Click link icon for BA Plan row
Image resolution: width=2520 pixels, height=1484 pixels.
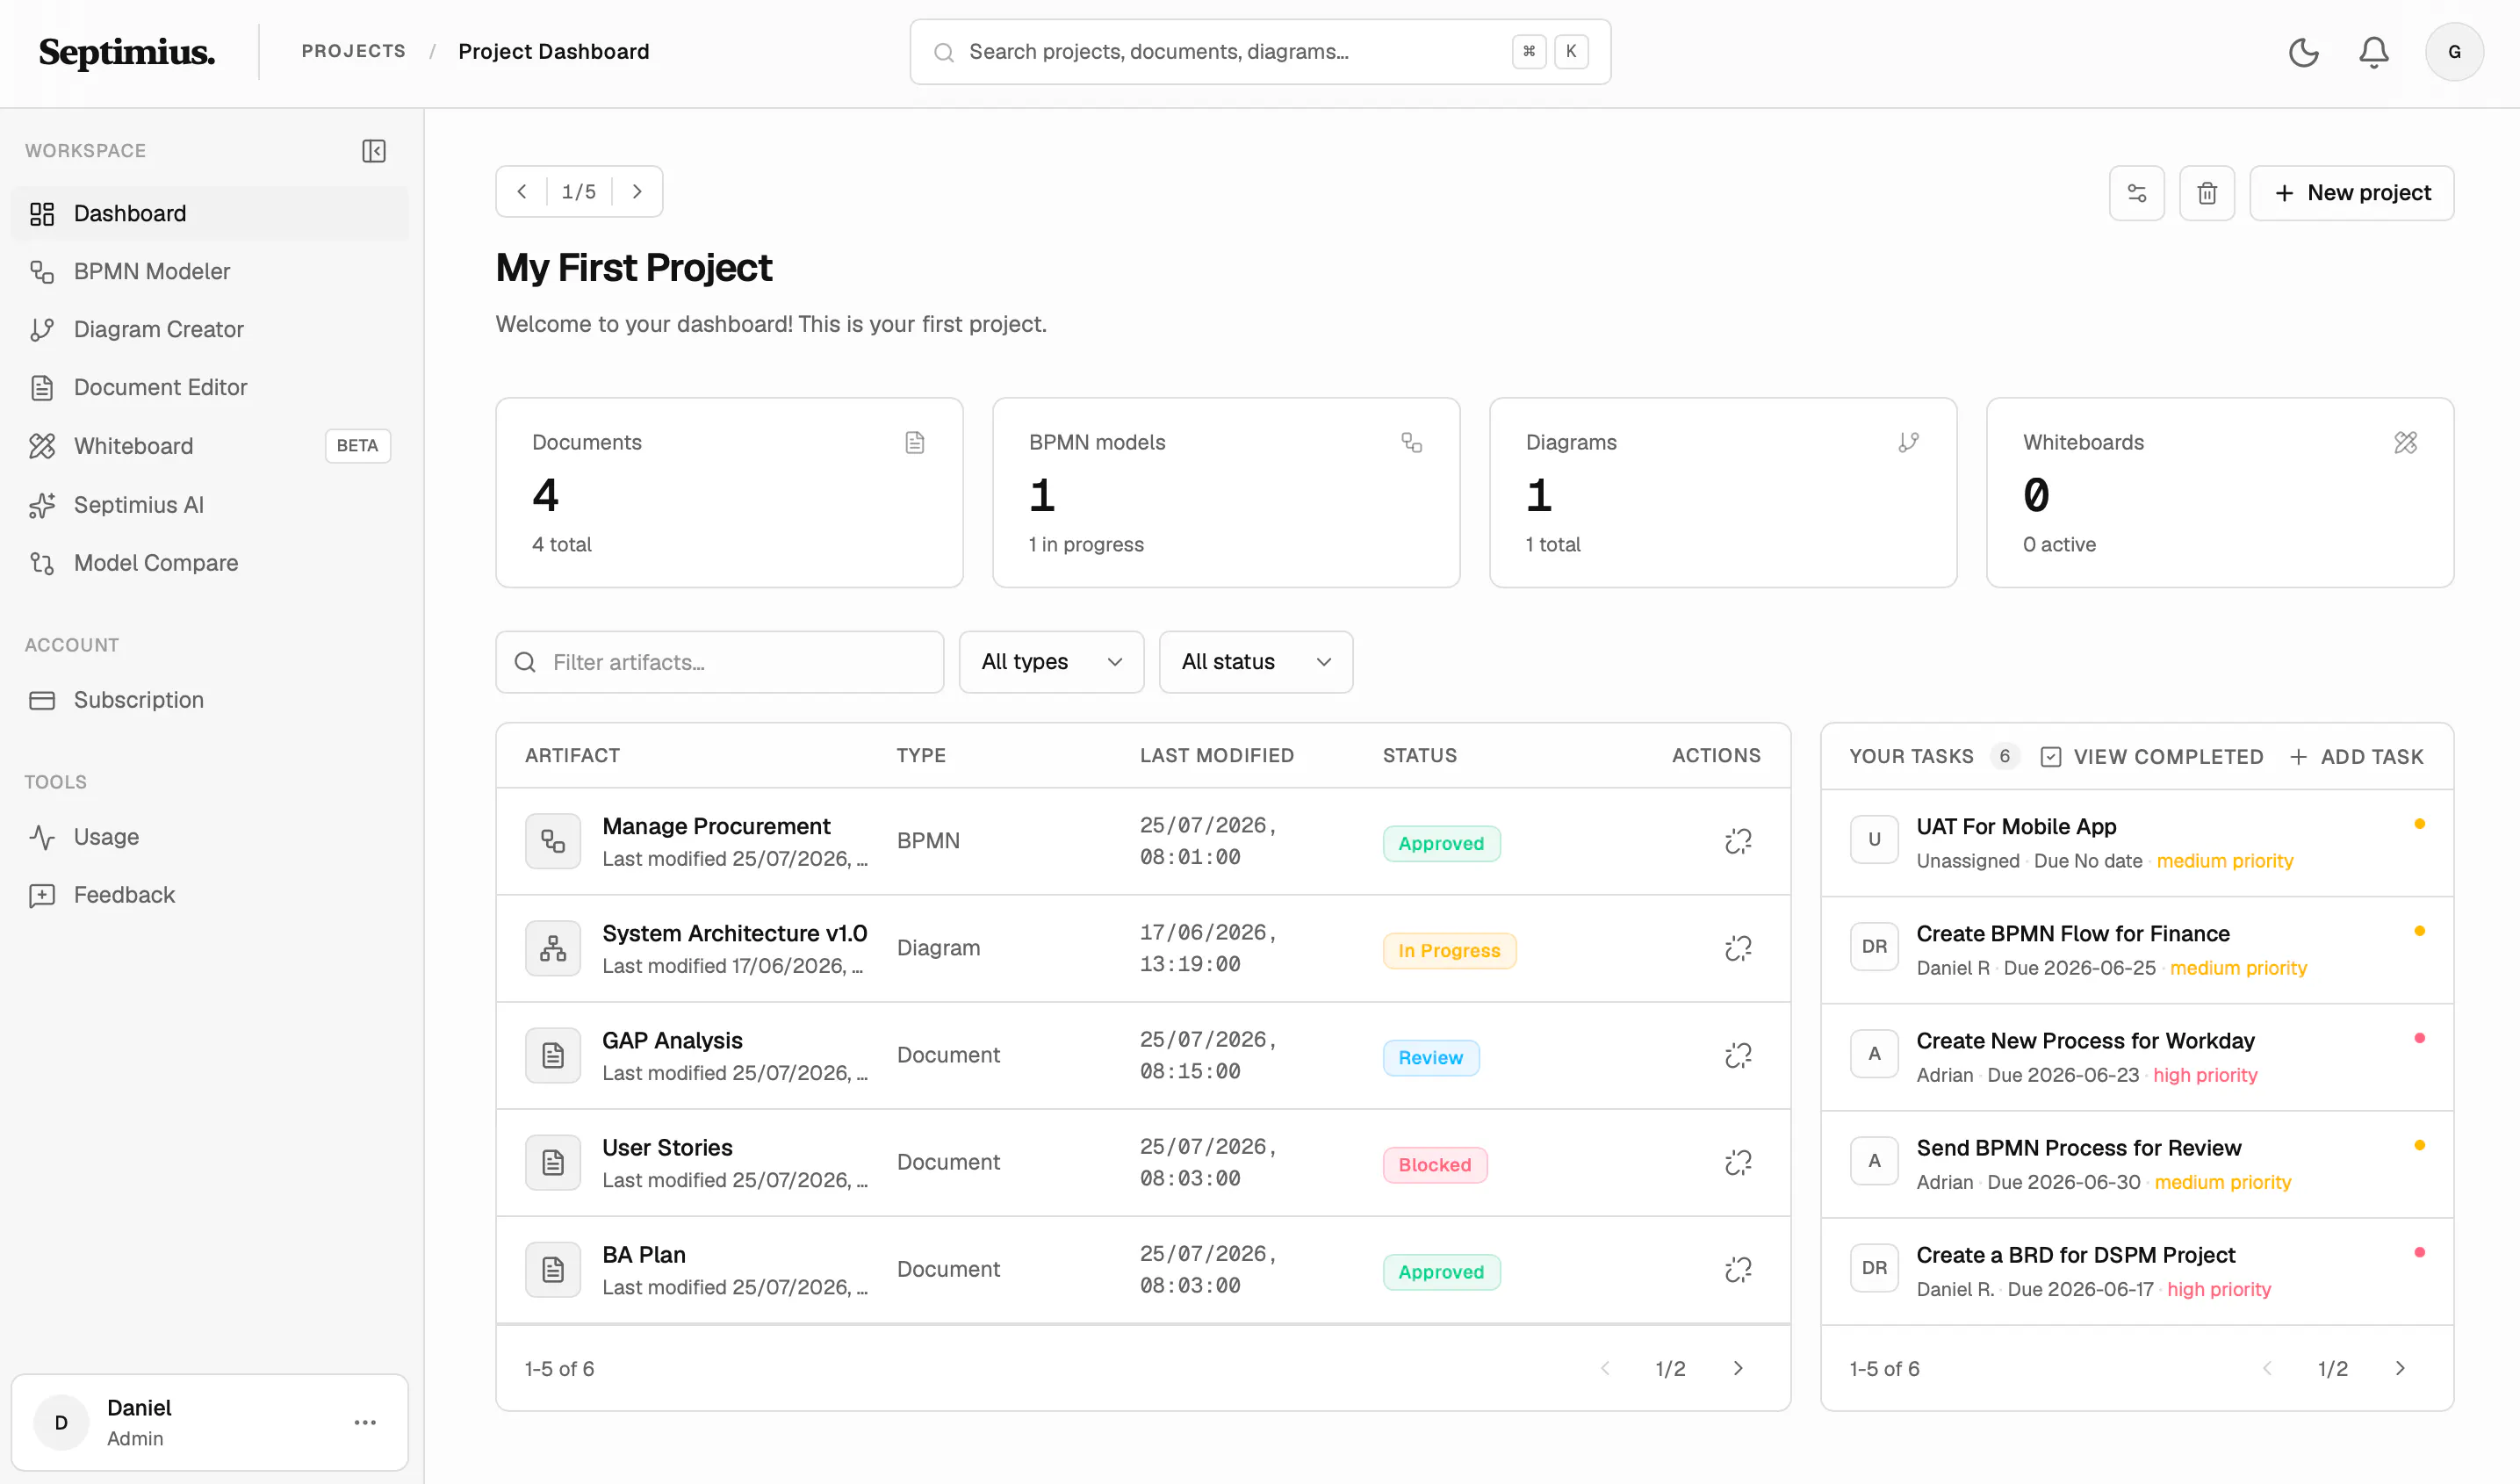[x=1738, y=1269]
